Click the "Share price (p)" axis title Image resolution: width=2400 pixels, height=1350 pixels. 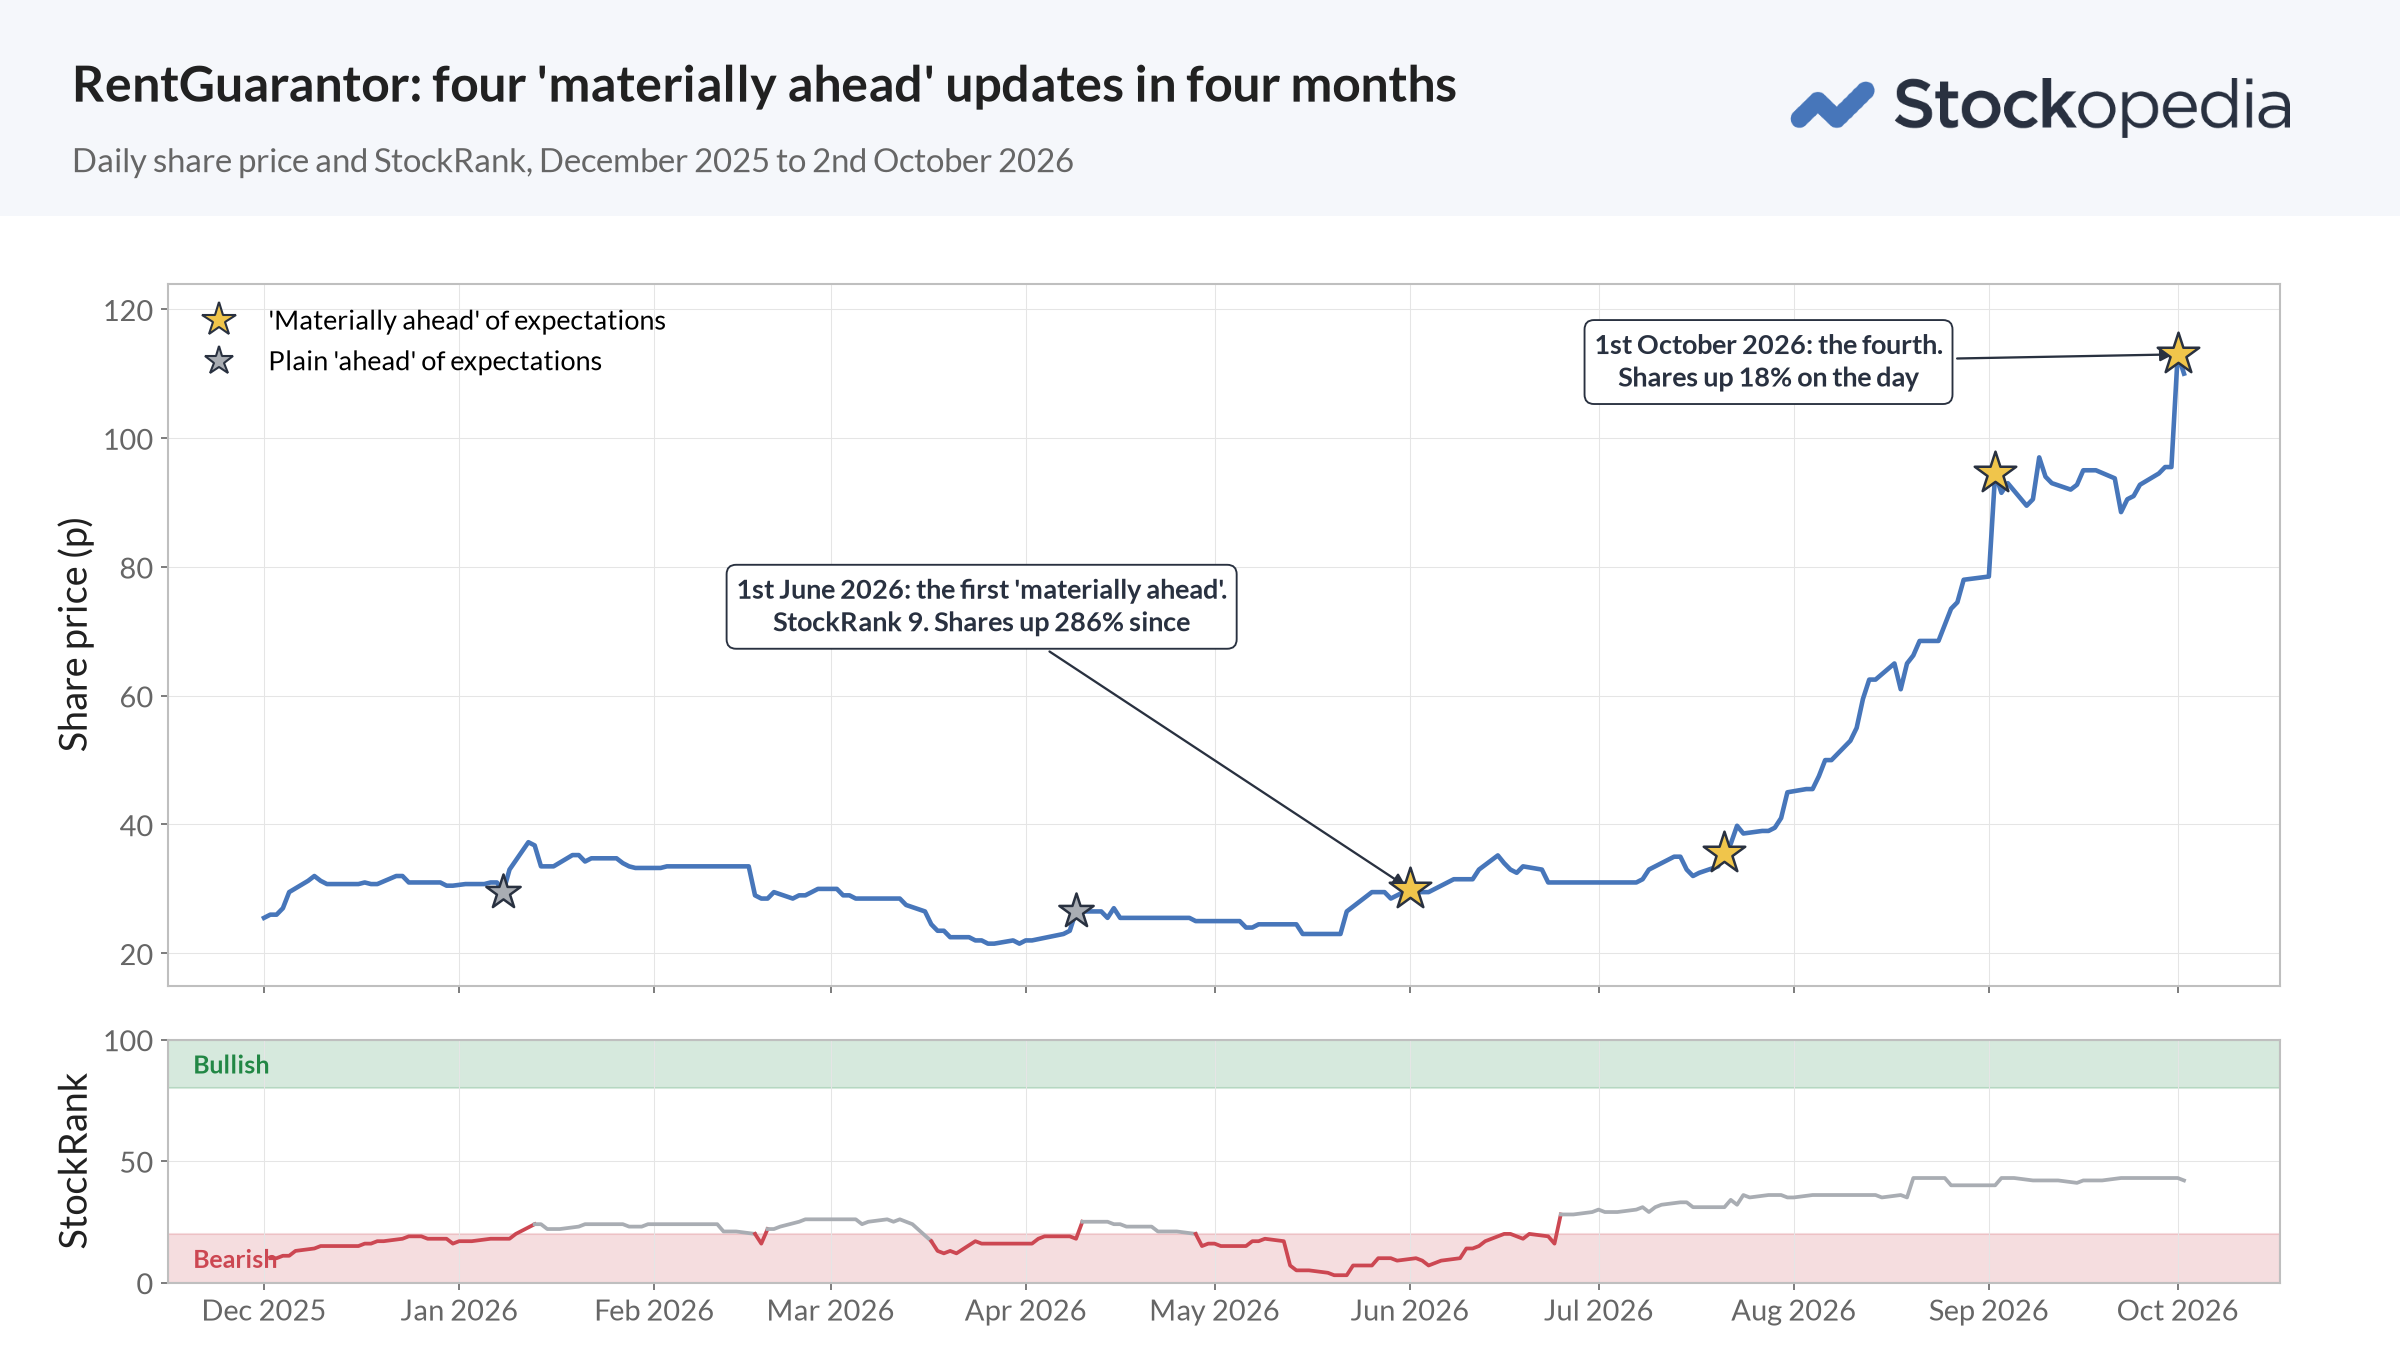(74, 634)
